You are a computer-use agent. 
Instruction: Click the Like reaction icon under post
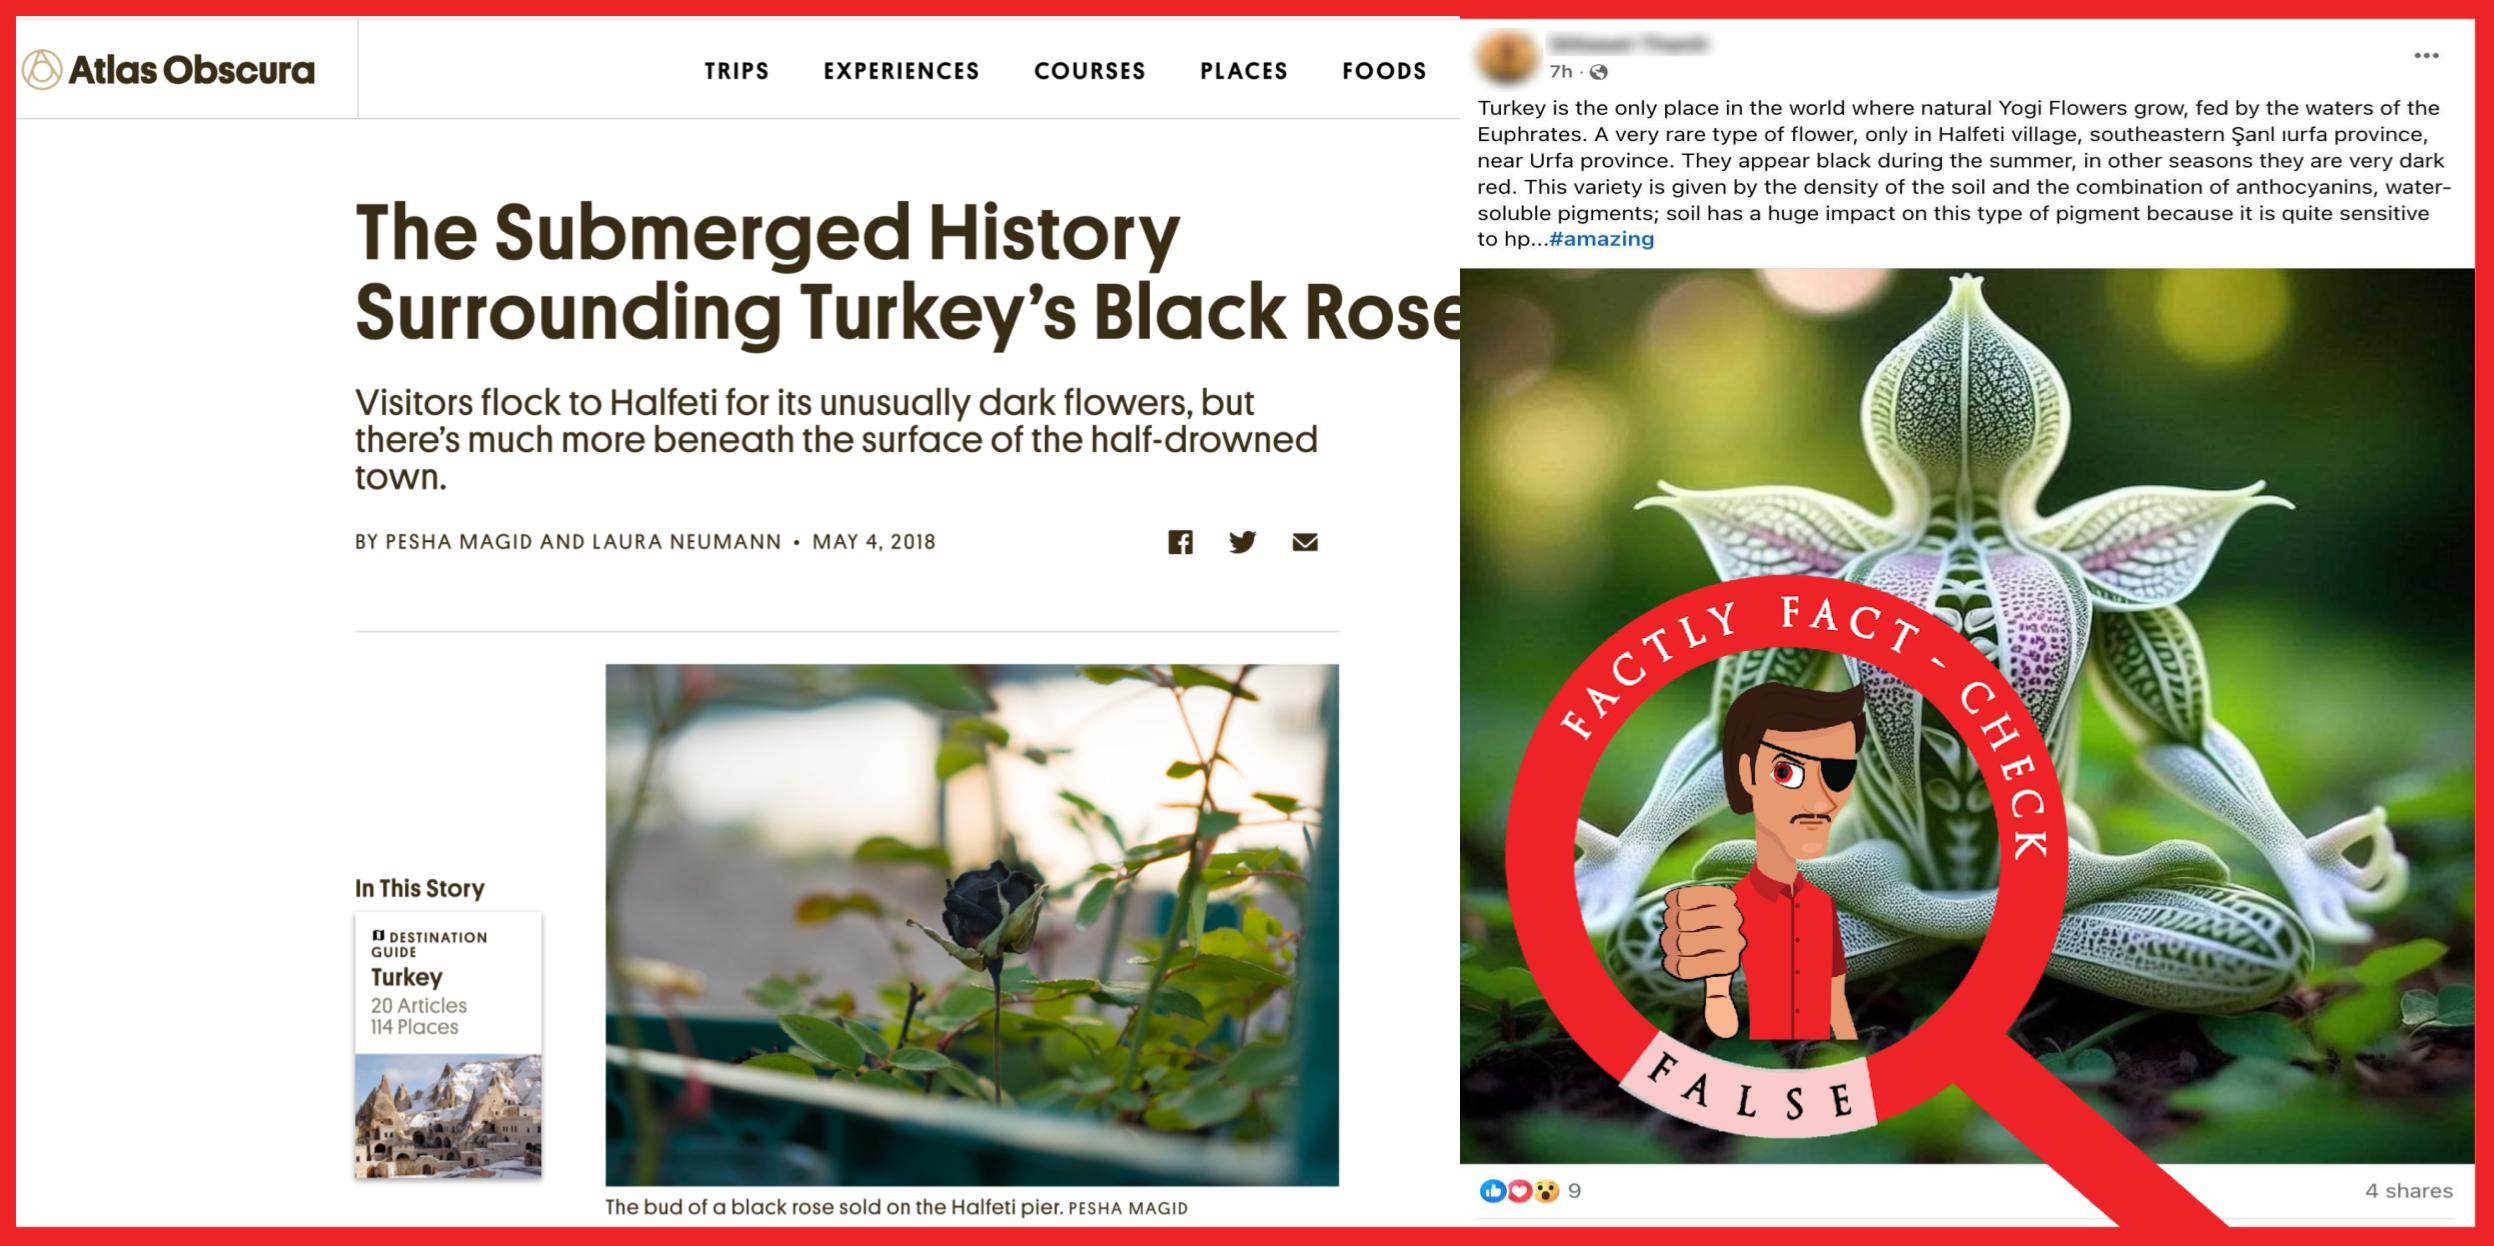click(1492, 1190)
